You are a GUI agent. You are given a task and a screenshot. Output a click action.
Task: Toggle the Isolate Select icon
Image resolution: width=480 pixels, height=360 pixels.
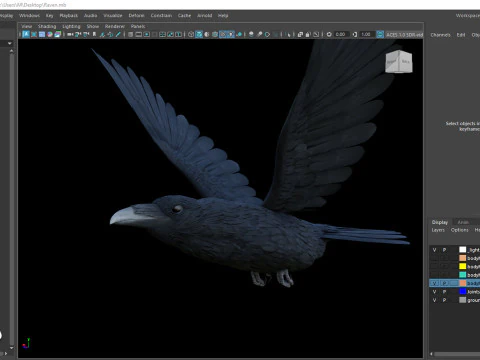(x=289, y=34)
